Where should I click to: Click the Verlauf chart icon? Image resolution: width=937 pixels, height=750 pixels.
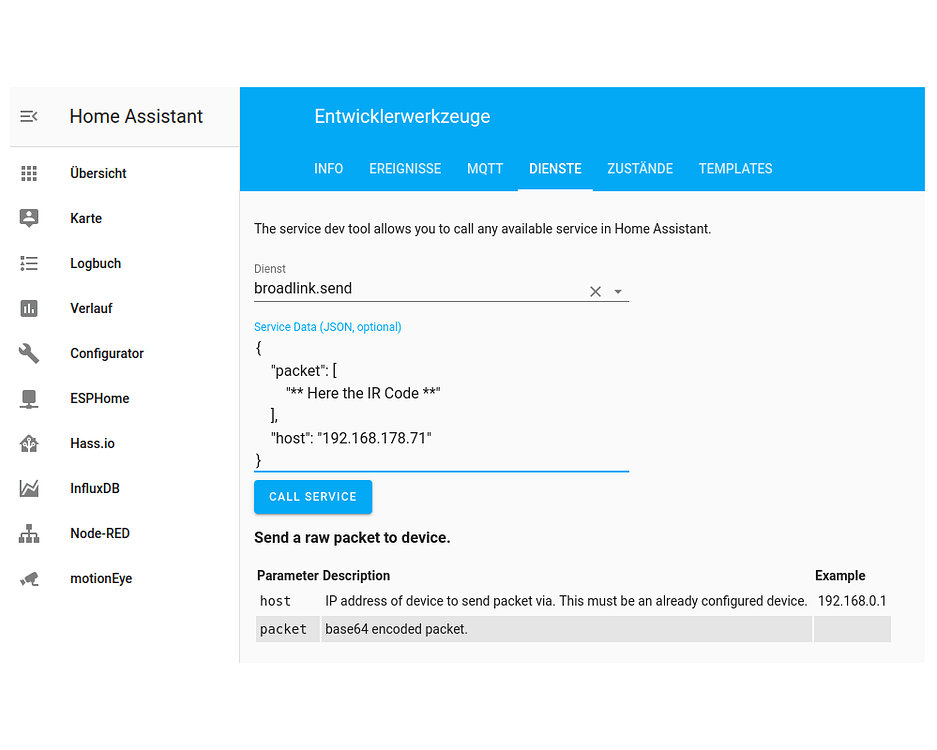click(x=29, y=308)
